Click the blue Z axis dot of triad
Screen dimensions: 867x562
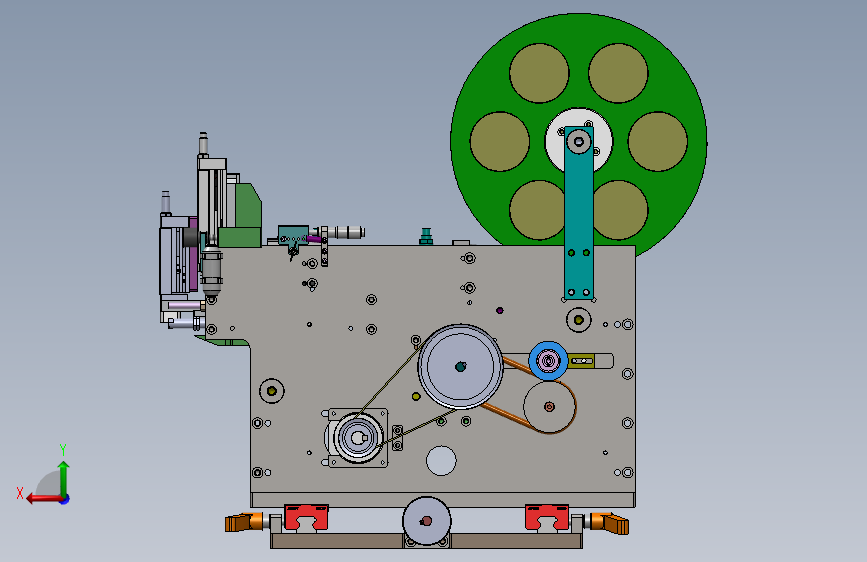coord(65,499)
